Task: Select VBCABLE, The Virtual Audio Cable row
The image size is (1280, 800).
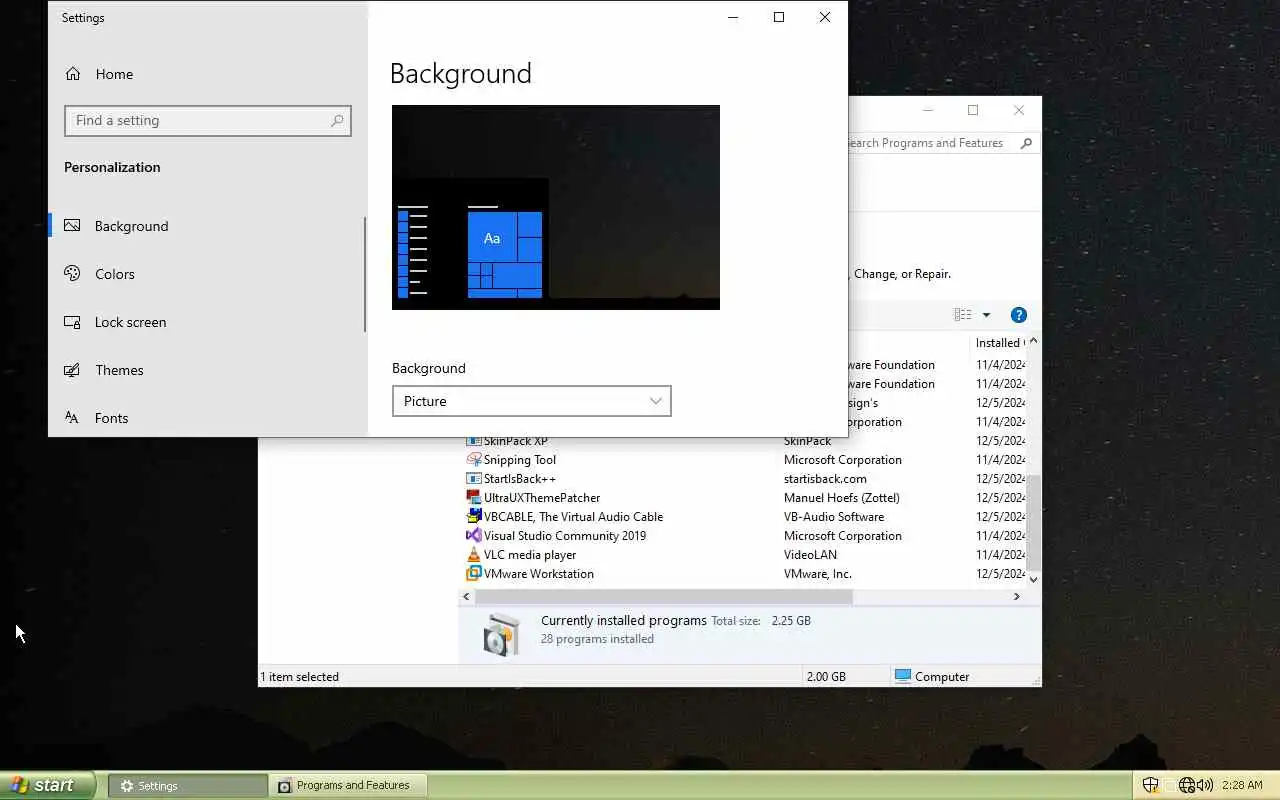Action: click(x=744, y=517)
